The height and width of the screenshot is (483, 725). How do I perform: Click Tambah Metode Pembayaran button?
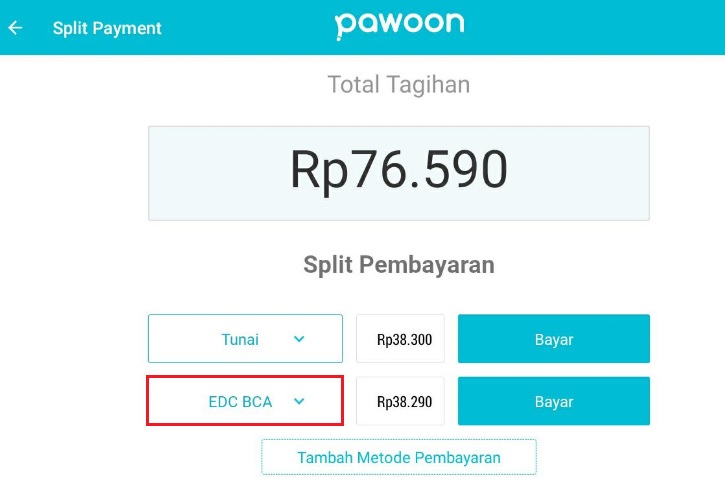point(399,457)
